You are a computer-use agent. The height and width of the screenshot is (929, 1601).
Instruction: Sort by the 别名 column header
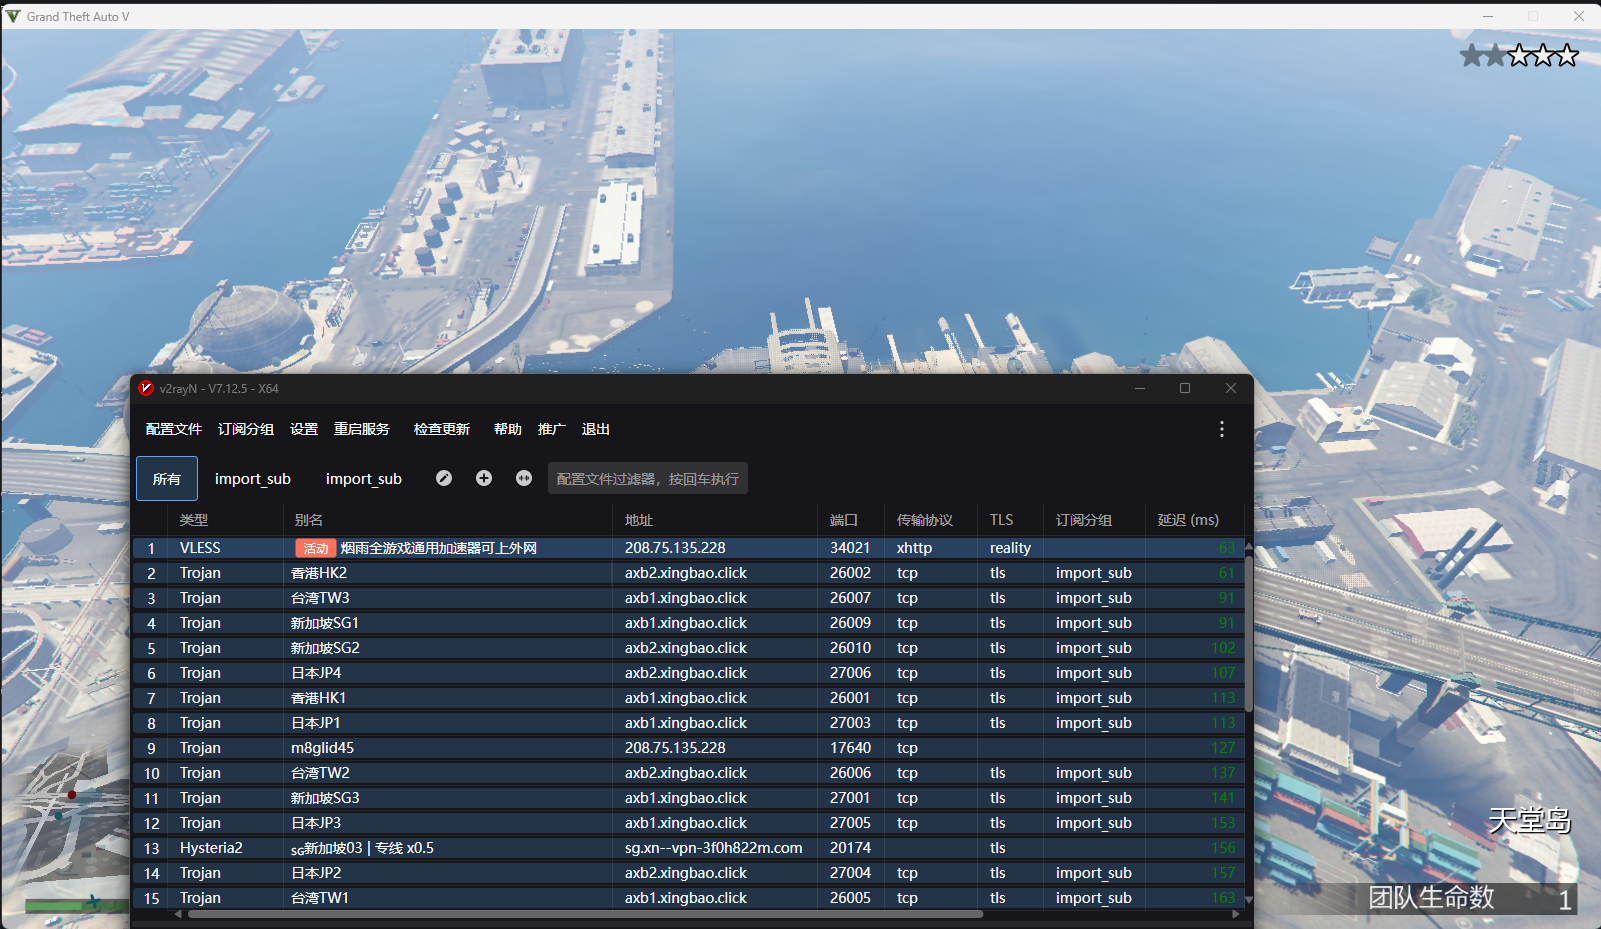(447, 520)
